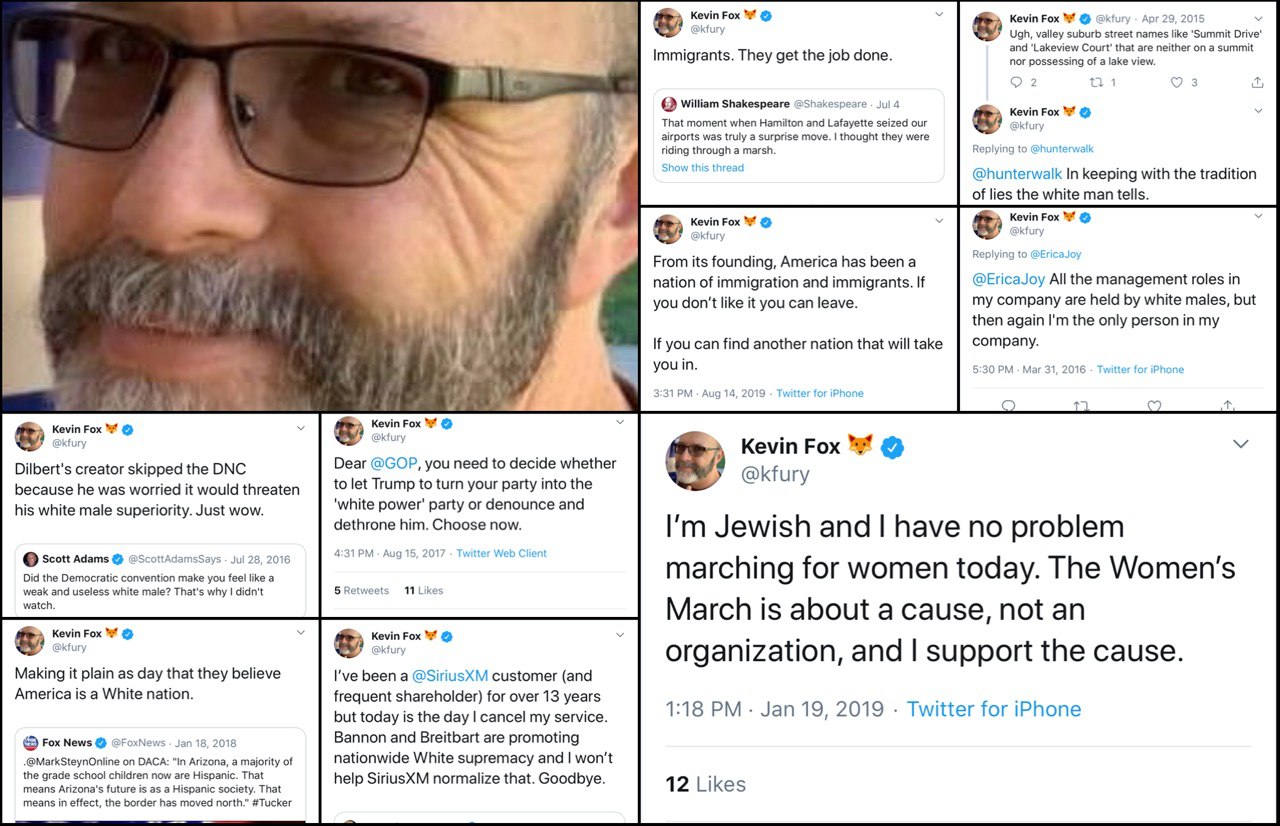Image resolution: width=1280 pixels, height=826 pixels.
Task: Click the 'Twitter Web Client' source link
Action: (x=501, y=553)
